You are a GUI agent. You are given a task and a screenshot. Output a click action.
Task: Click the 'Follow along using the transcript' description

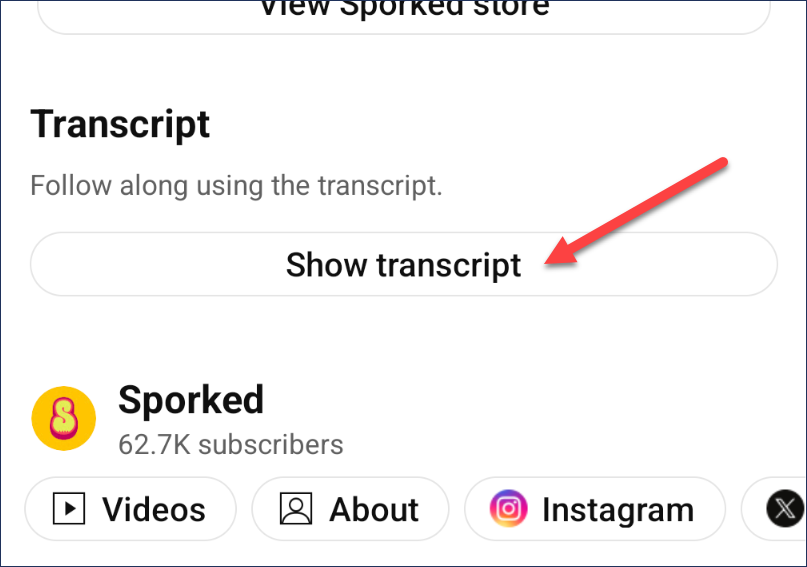pyautogui.click(x=236, y=186)
